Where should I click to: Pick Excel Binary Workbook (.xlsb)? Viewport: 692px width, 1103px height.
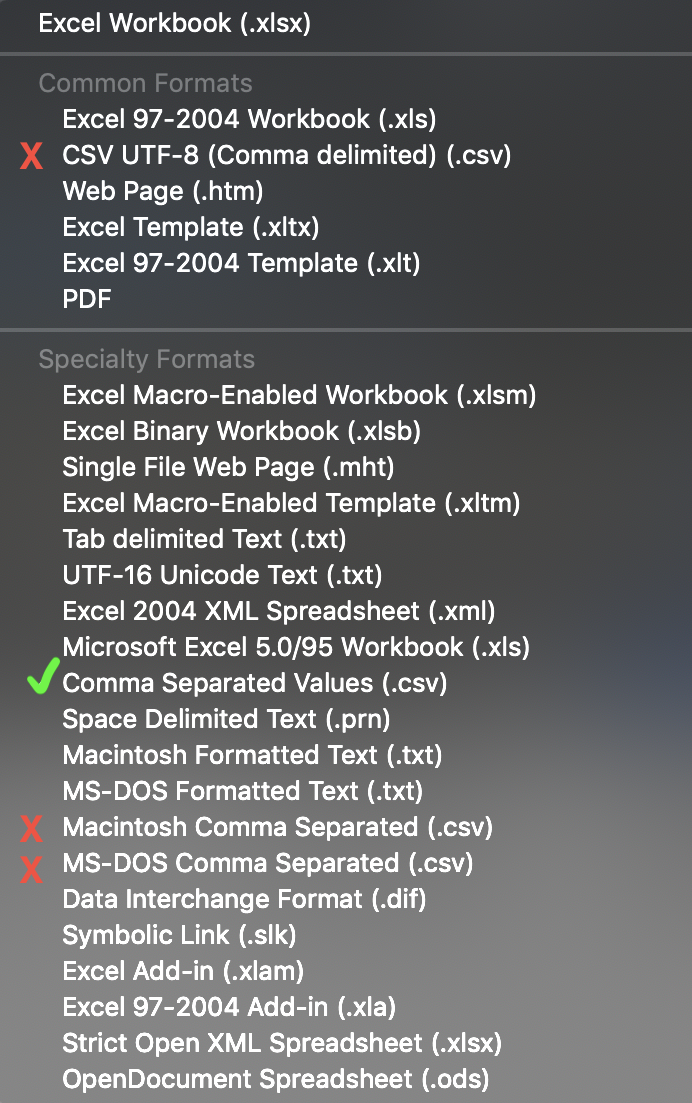pyautogui.click(x=241, y=431)
